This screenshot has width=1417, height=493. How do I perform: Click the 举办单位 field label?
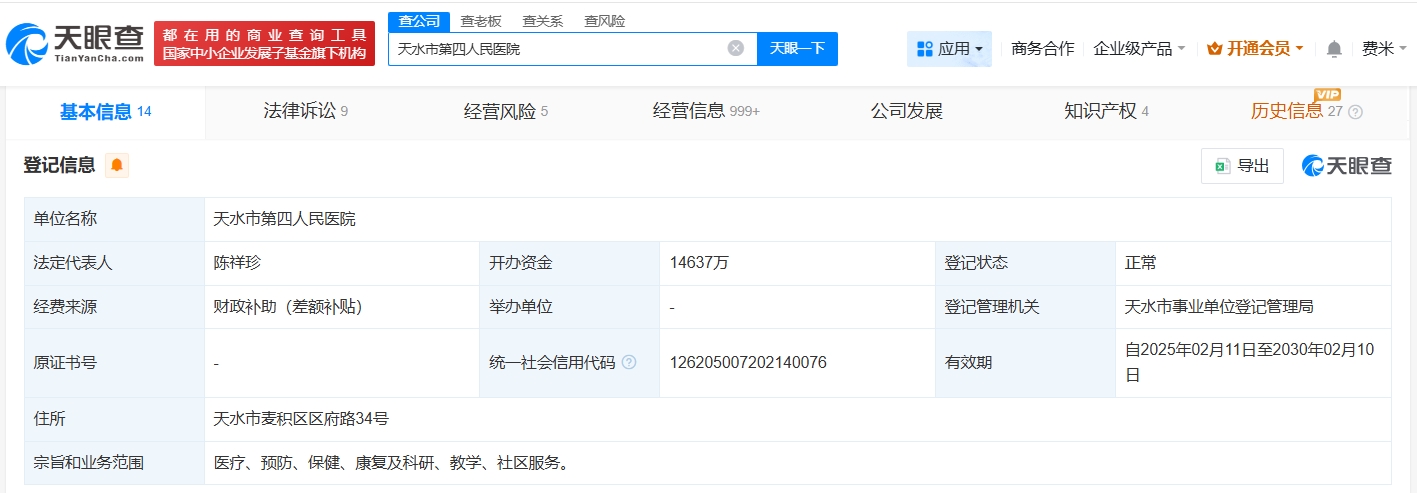[x=520, y=307]
